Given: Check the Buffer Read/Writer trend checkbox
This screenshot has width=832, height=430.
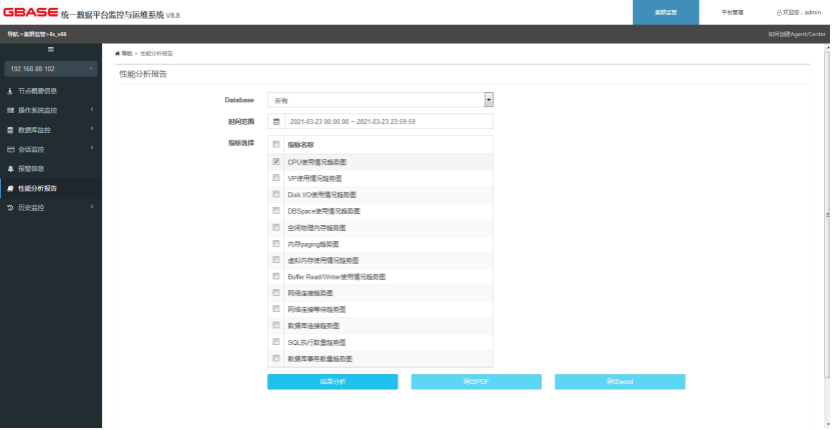Looking at the screenshot, I should pos(276,276).
